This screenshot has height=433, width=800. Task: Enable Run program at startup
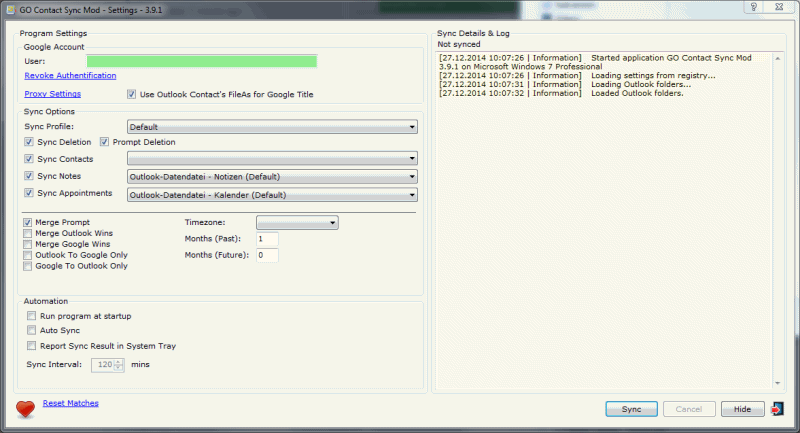click(x=32, y=316)
